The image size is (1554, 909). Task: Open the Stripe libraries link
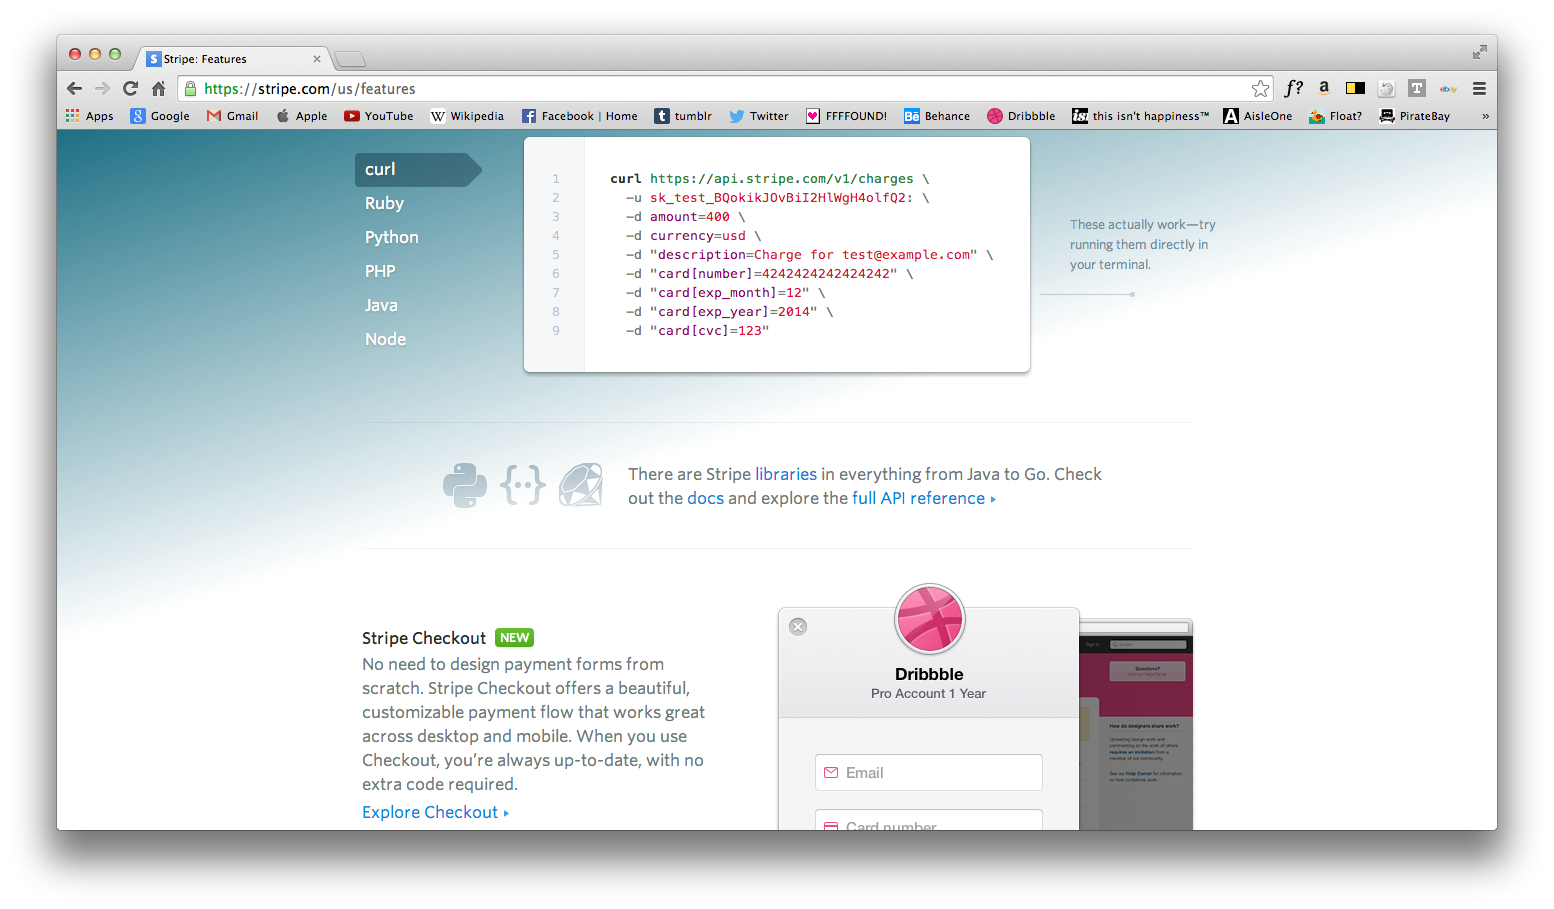pos(785,474)
